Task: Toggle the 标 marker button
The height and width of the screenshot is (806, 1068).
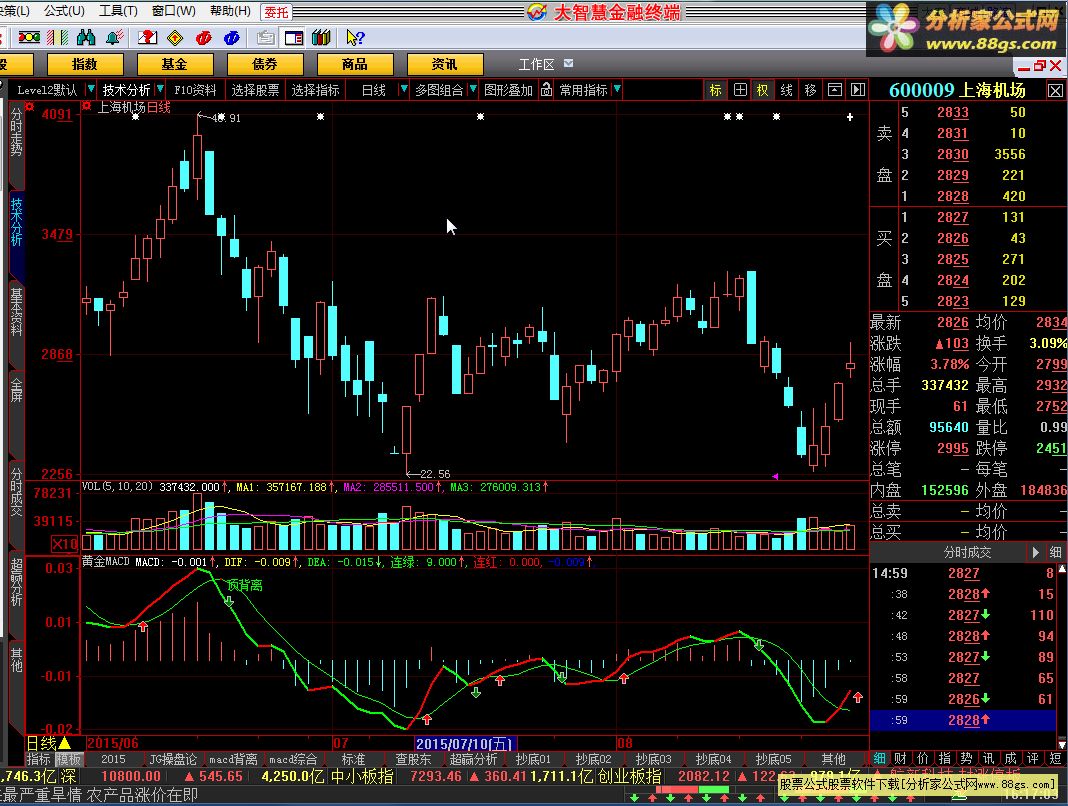Action: pyautogui.click(x=715, y=90)
